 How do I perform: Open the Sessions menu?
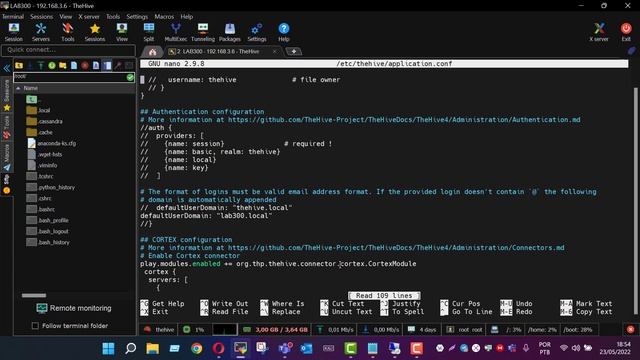coord(41,17)
